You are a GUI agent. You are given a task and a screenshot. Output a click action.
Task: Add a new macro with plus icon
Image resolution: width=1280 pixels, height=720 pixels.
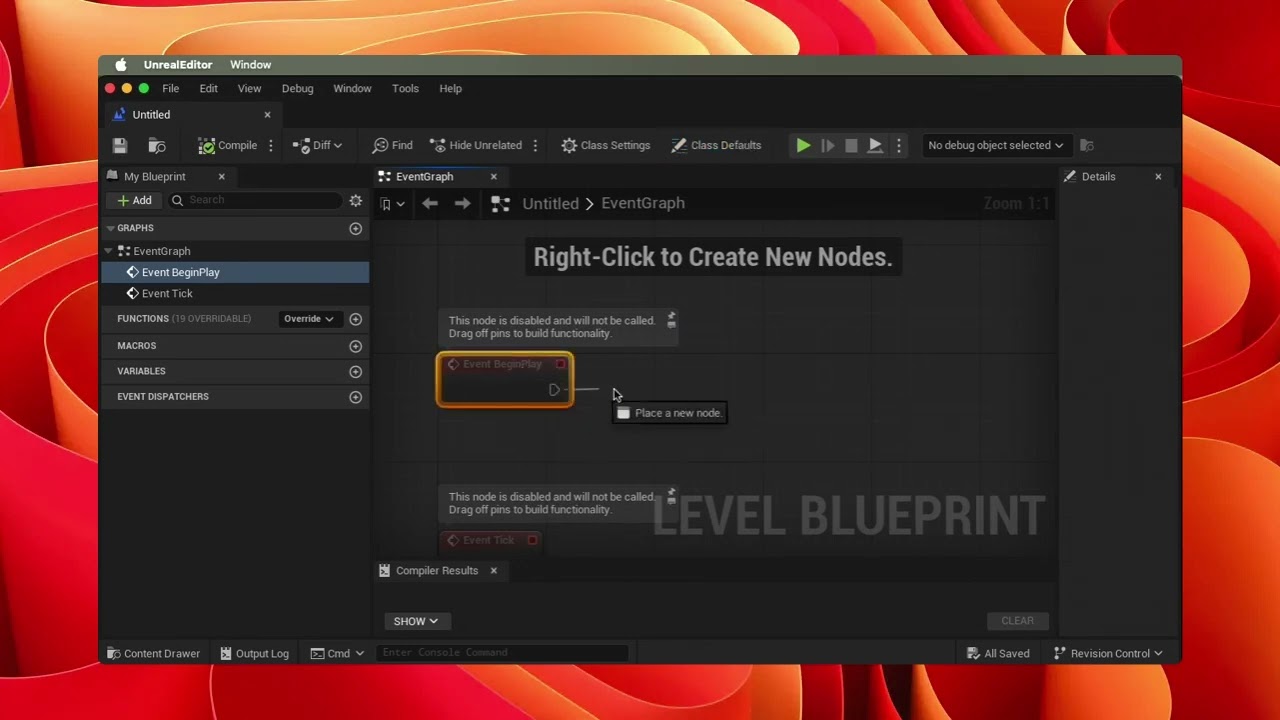pos(355,346)
